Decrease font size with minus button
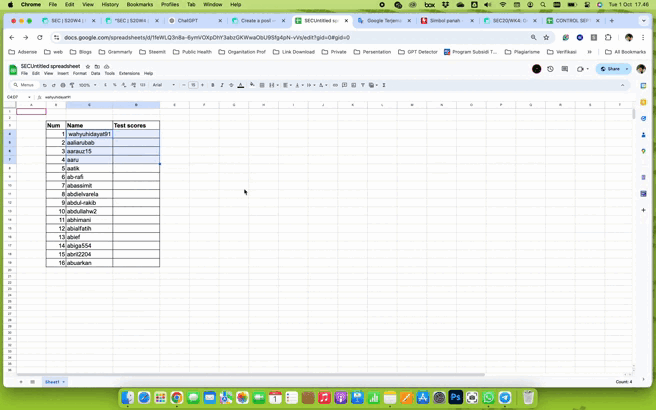The image size is (656, 410). tap(184, 85)
